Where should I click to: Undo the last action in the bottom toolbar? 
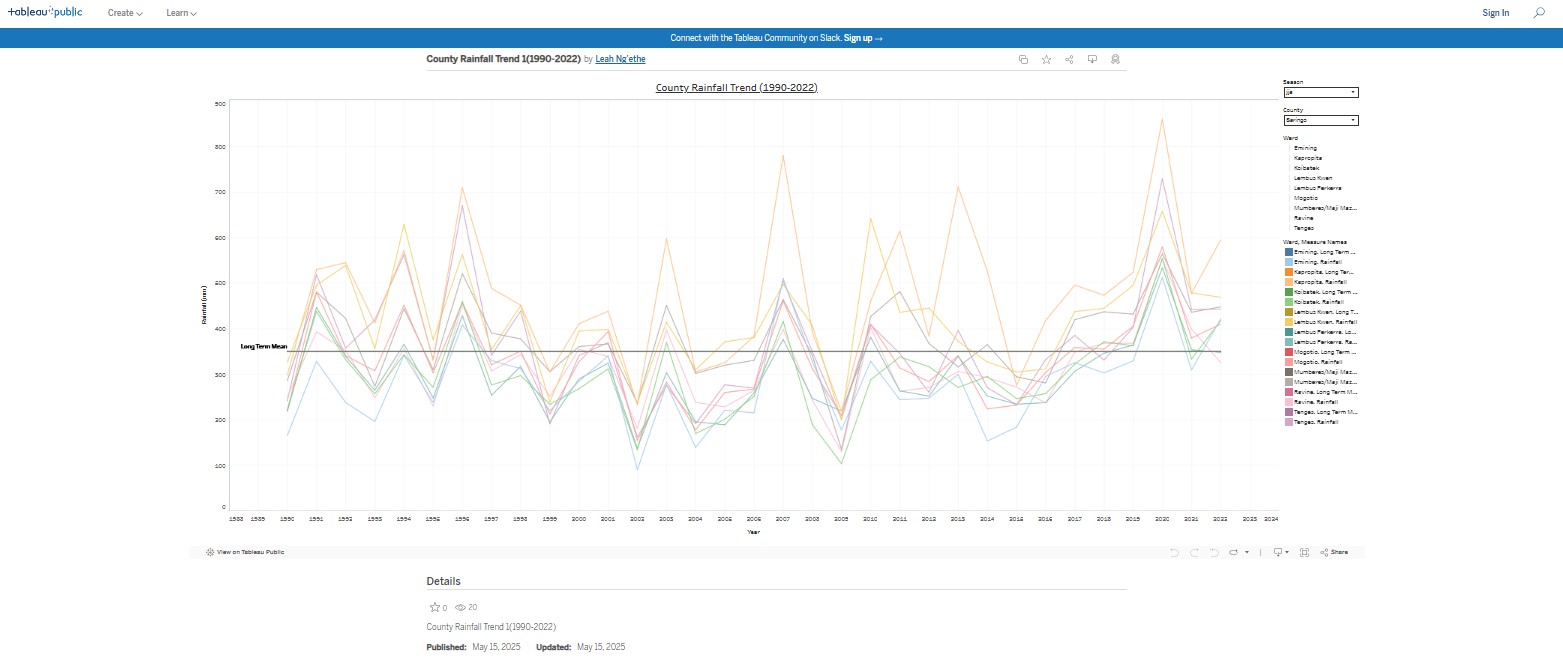[1172, 551]
